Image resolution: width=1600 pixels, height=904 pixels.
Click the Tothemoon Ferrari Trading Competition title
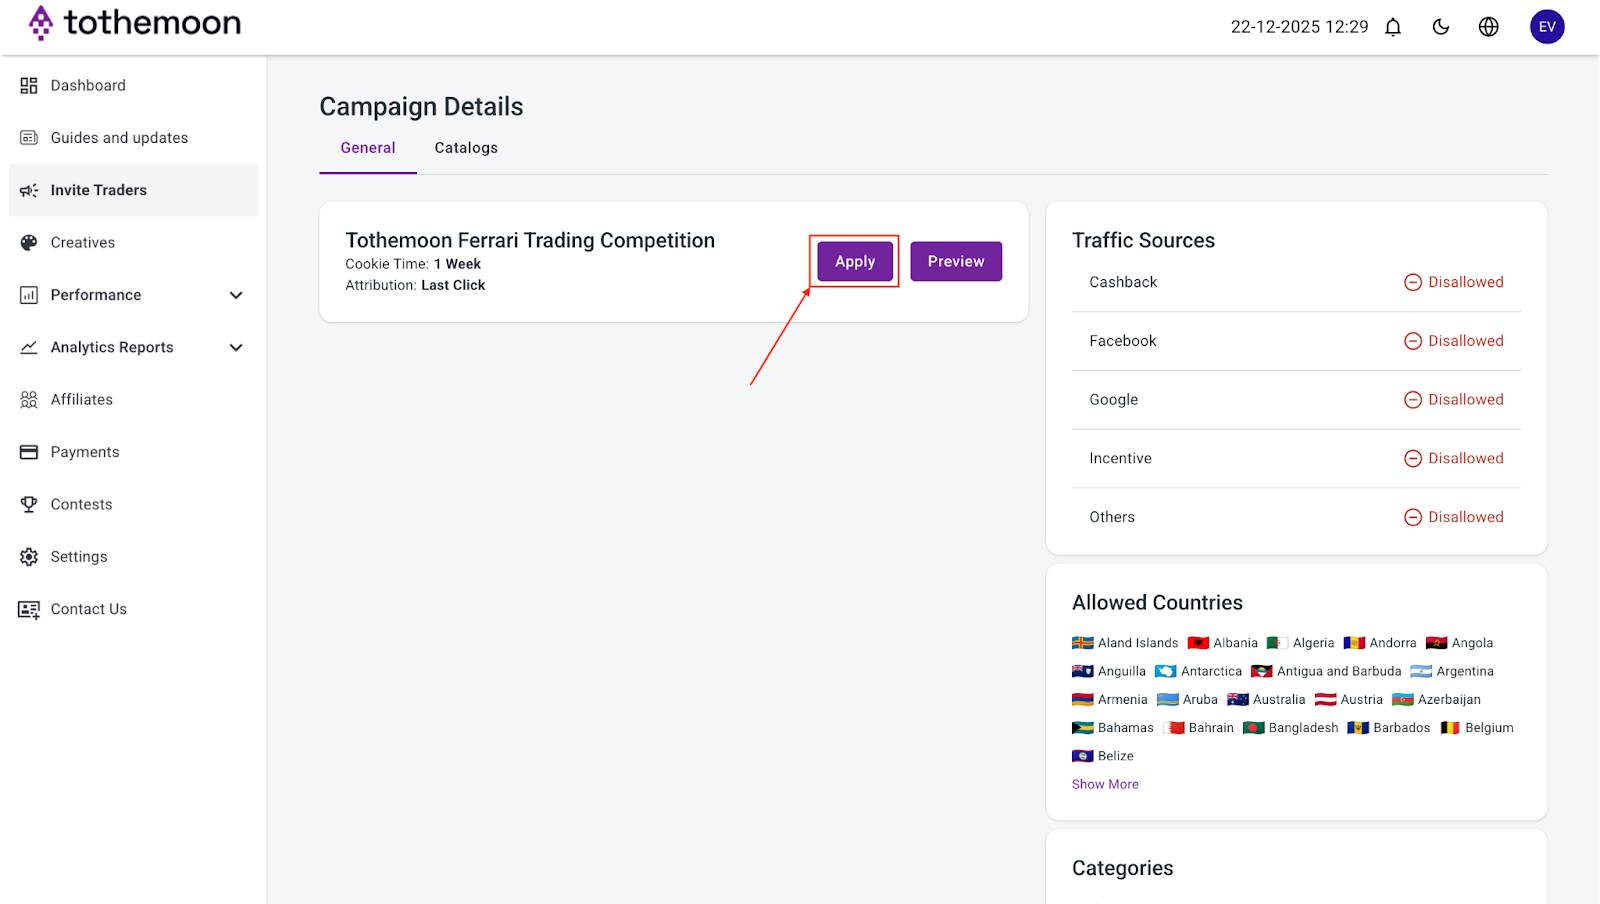(530, 240)
